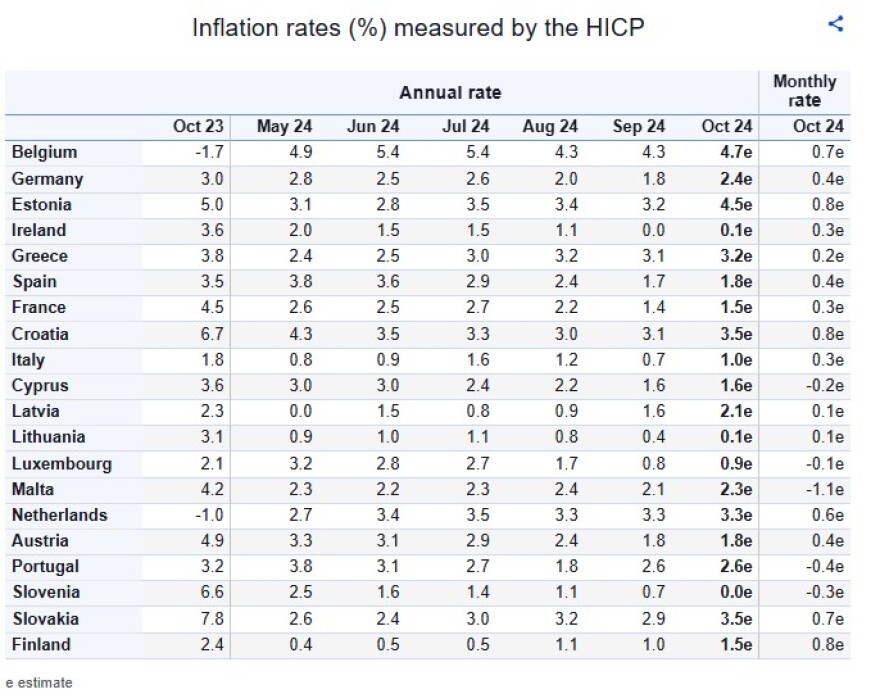Select Malta's monthly rate -1.1e
This screenshot has height=694, width=880.
click(823, 490)
